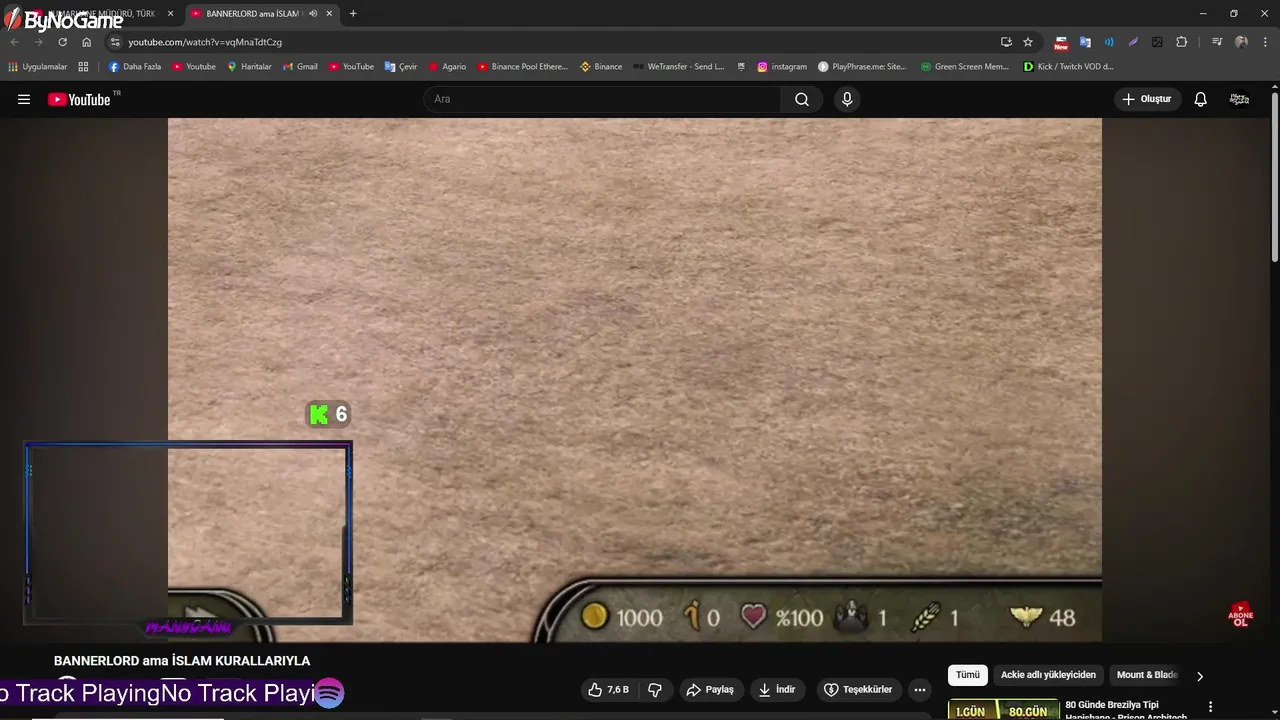The image size is (1280, 720).
Task: Open the Extensions puzzle-piece menu
Action: pos(1182,42)
